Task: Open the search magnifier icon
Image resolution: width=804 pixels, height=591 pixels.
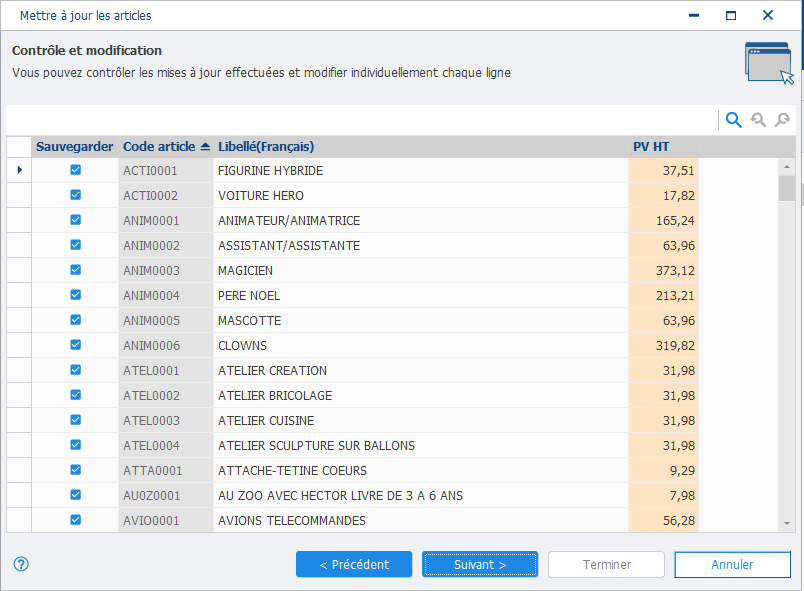Action: pos(734,120)
